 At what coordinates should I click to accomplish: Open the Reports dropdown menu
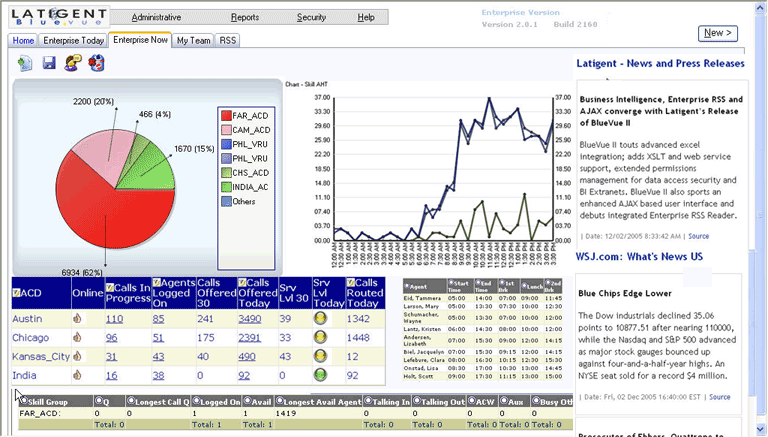click(x=244, y=17)
